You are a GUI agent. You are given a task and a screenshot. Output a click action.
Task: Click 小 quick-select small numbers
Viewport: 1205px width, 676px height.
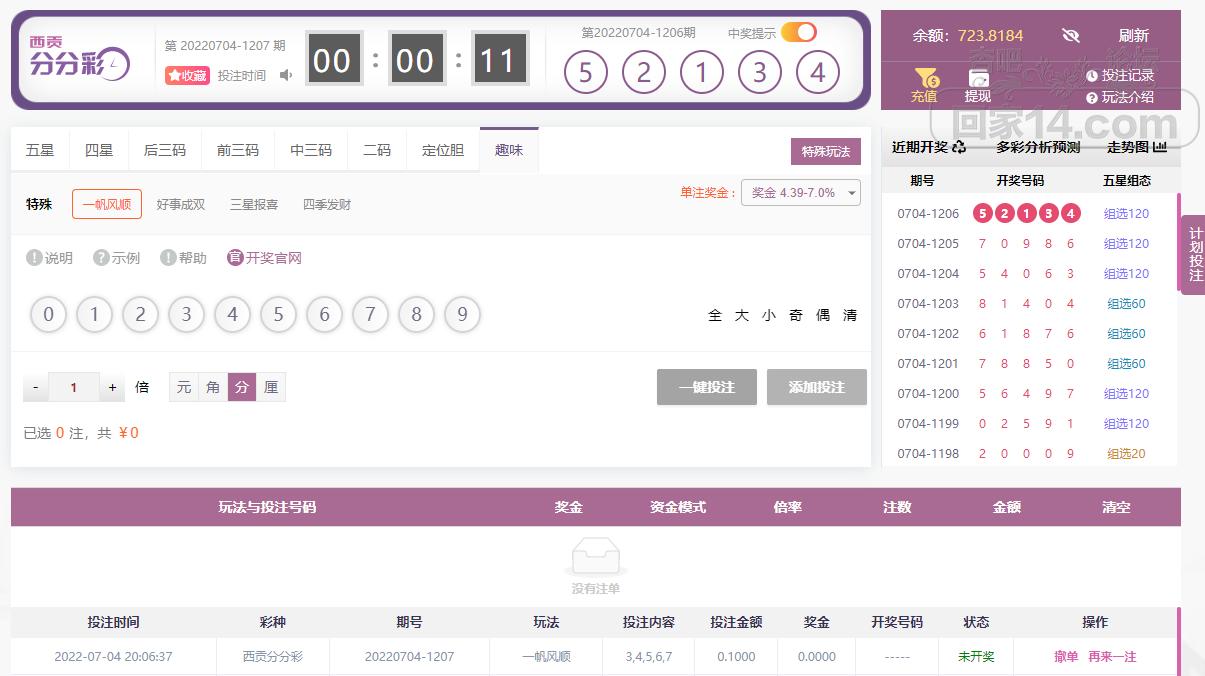769,315
